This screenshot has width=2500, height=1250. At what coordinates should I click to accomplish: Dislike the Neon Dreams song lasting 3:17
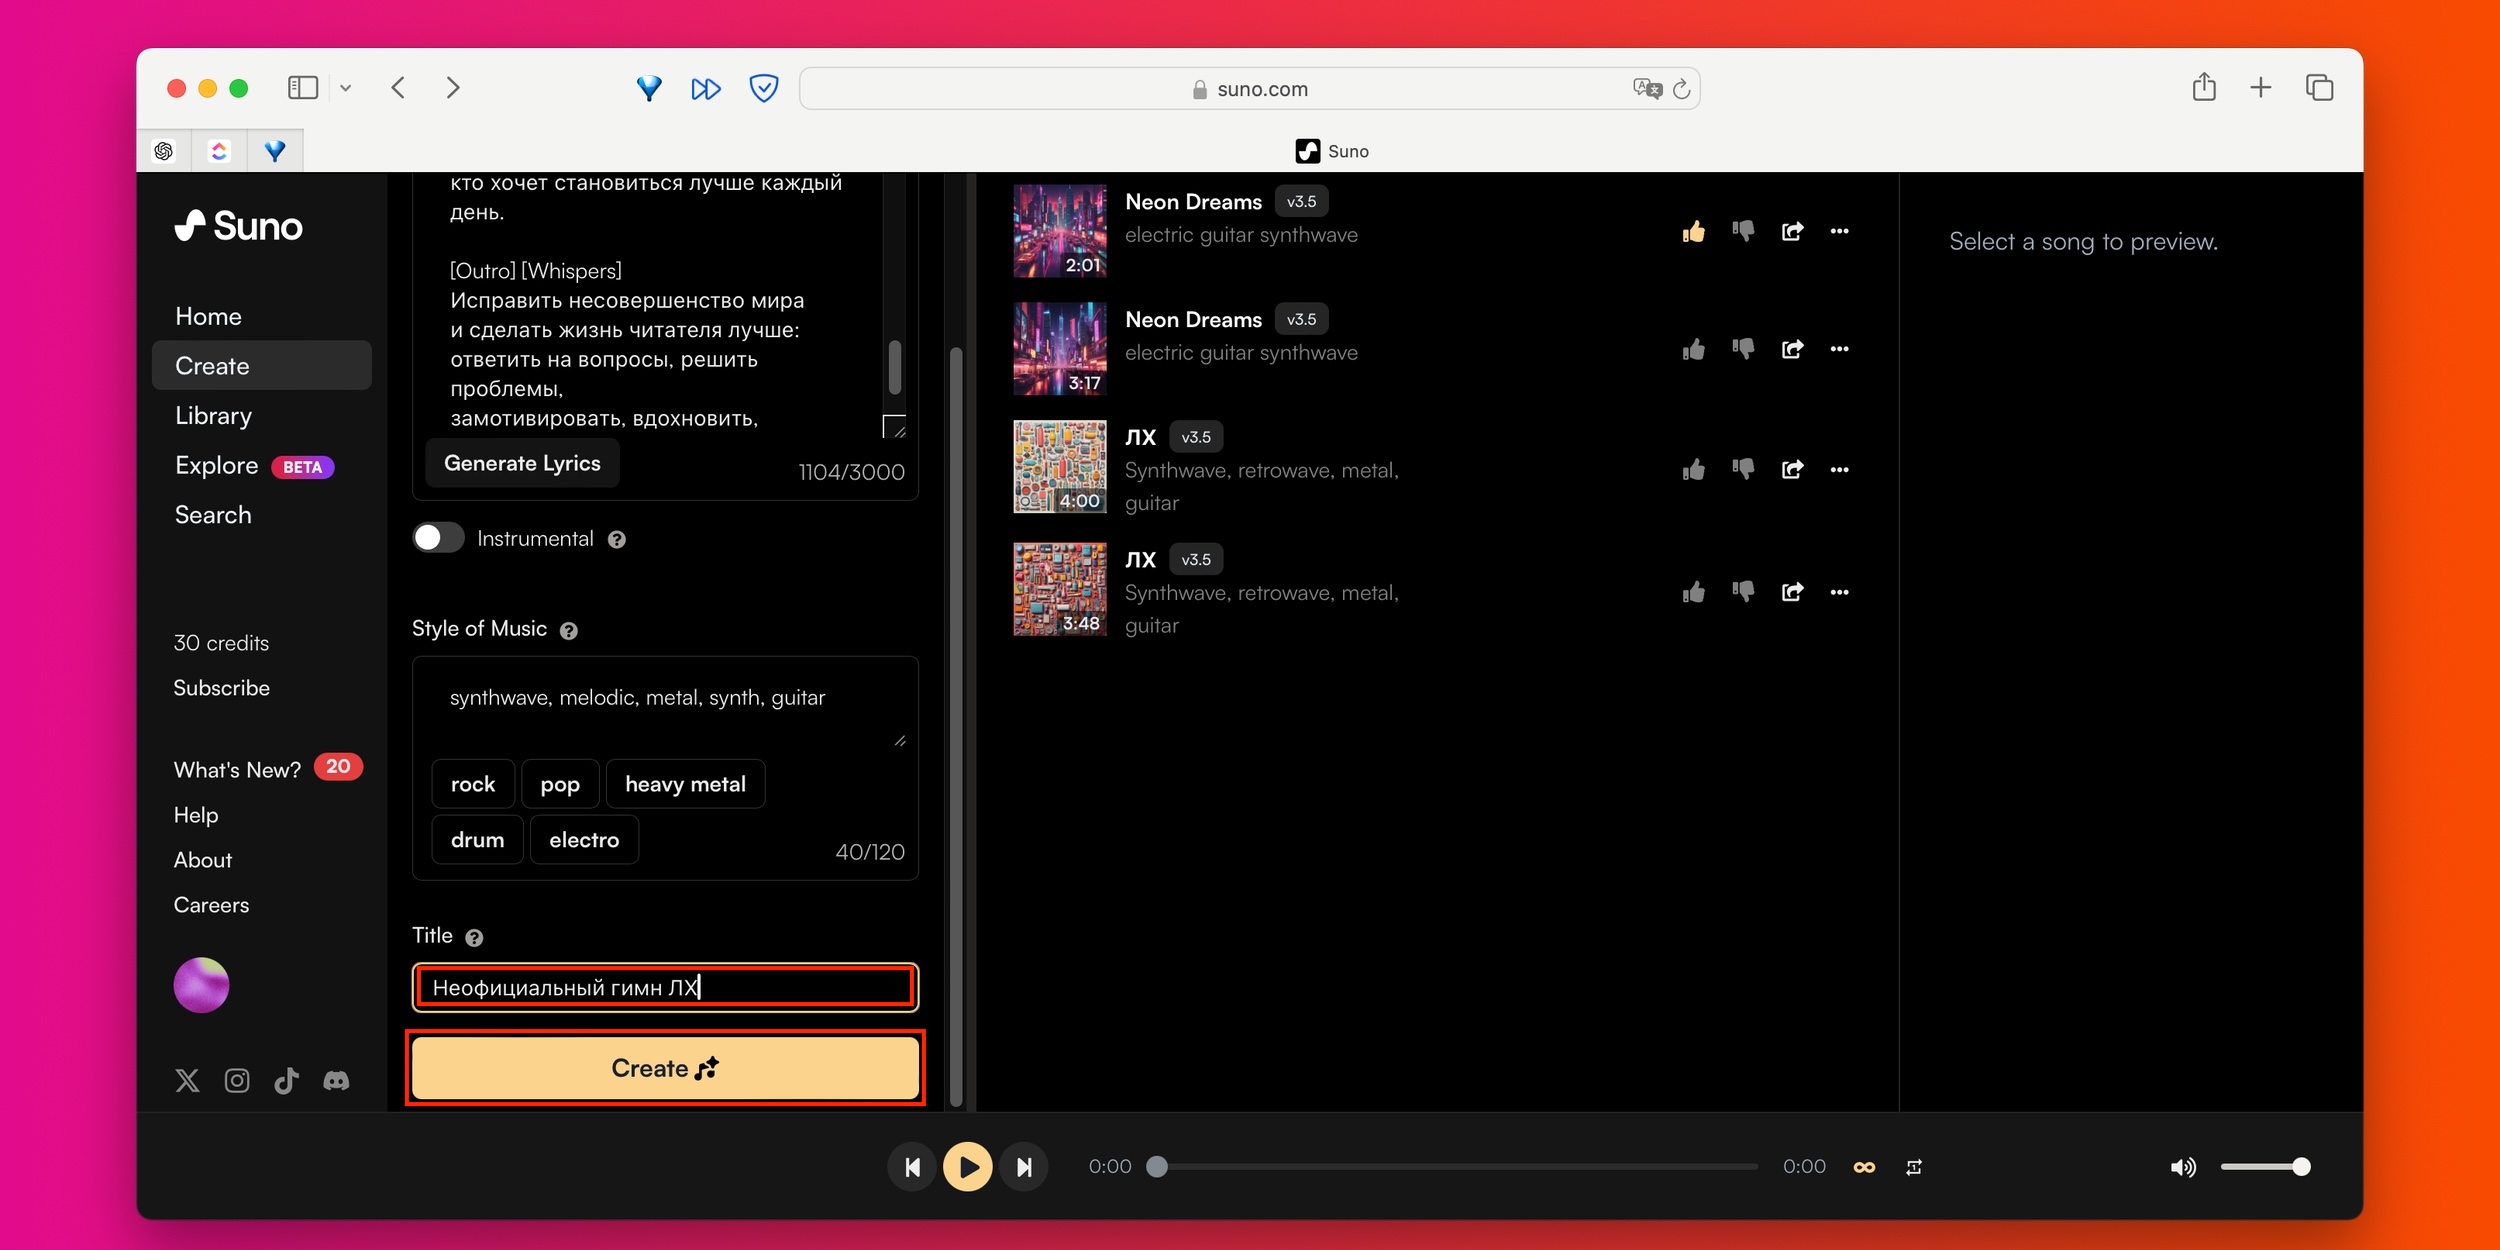point(1743,349)
